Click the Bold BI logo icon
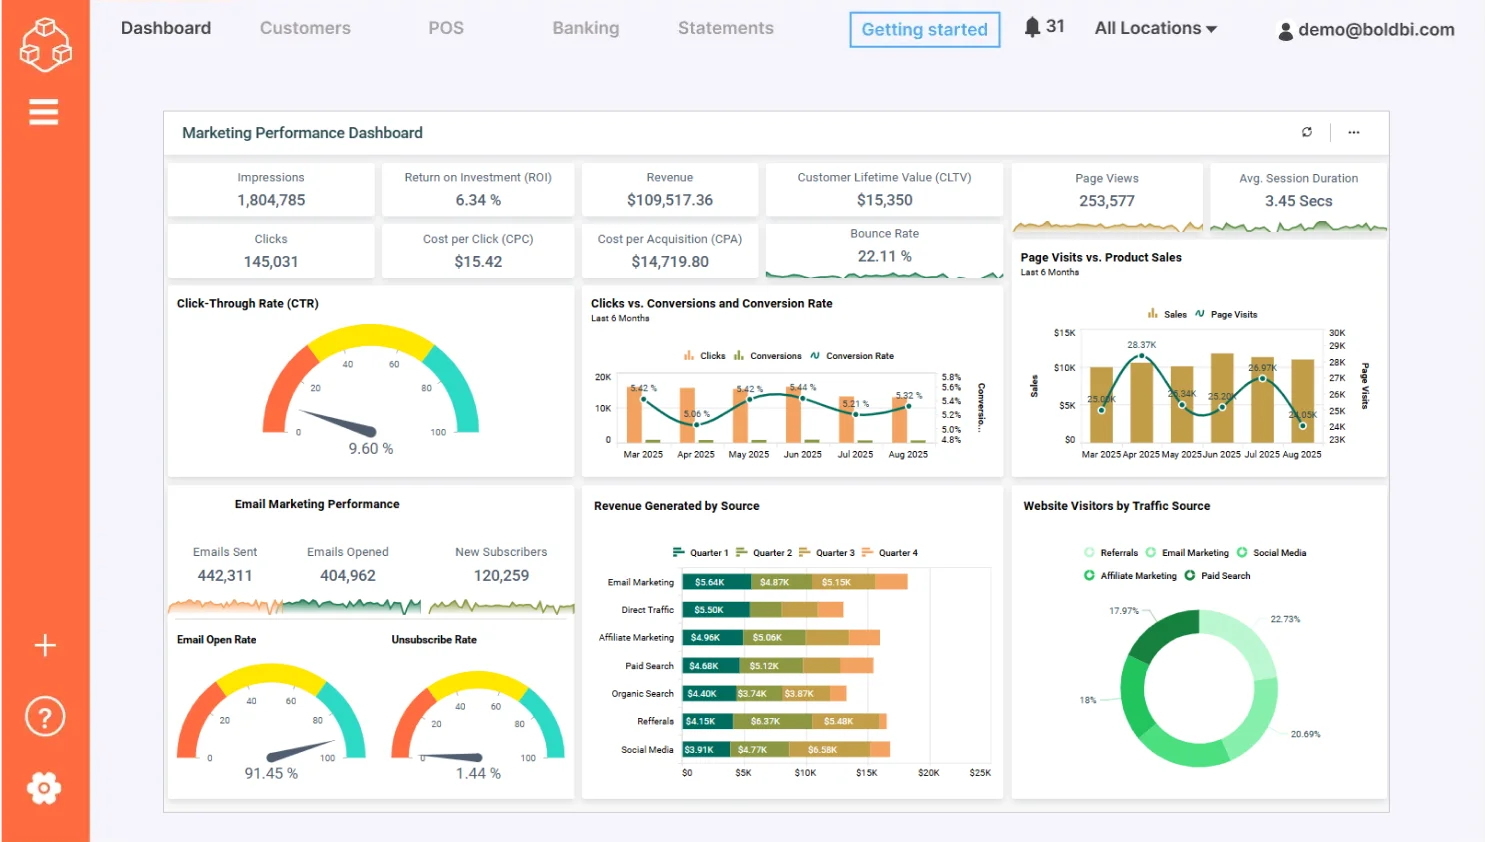 click(45, 45)
